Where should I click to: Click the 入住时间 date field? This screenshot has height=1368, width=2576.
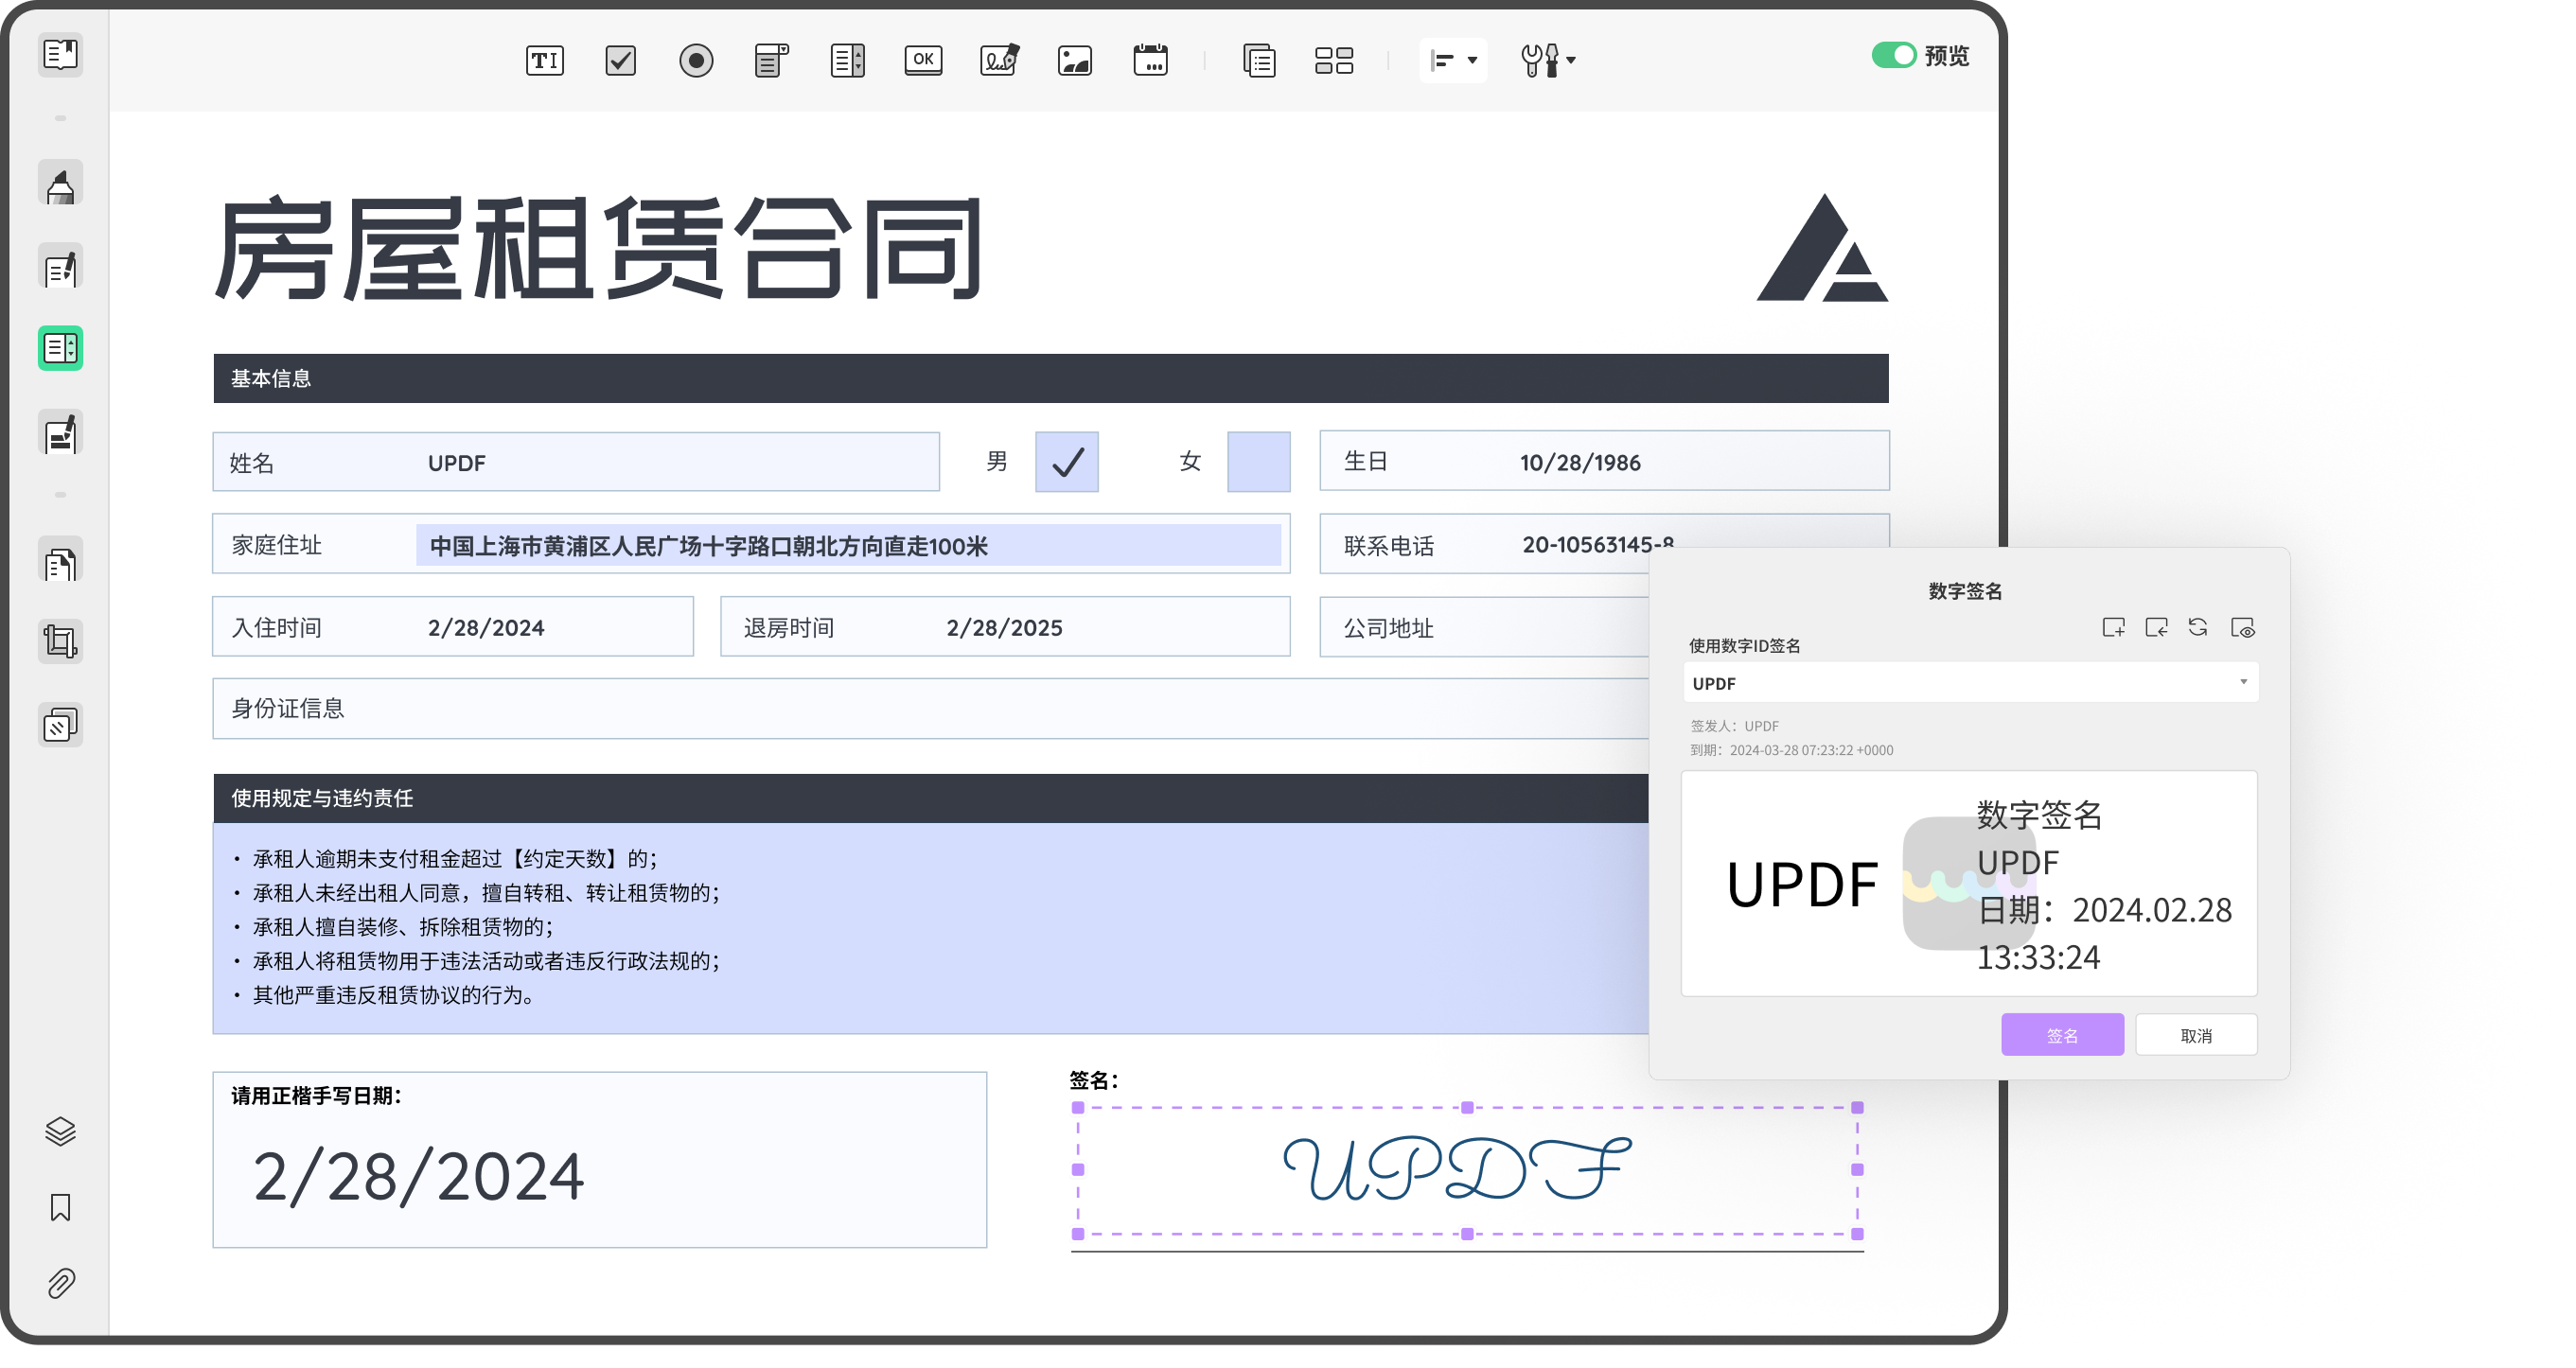point(453,627)
